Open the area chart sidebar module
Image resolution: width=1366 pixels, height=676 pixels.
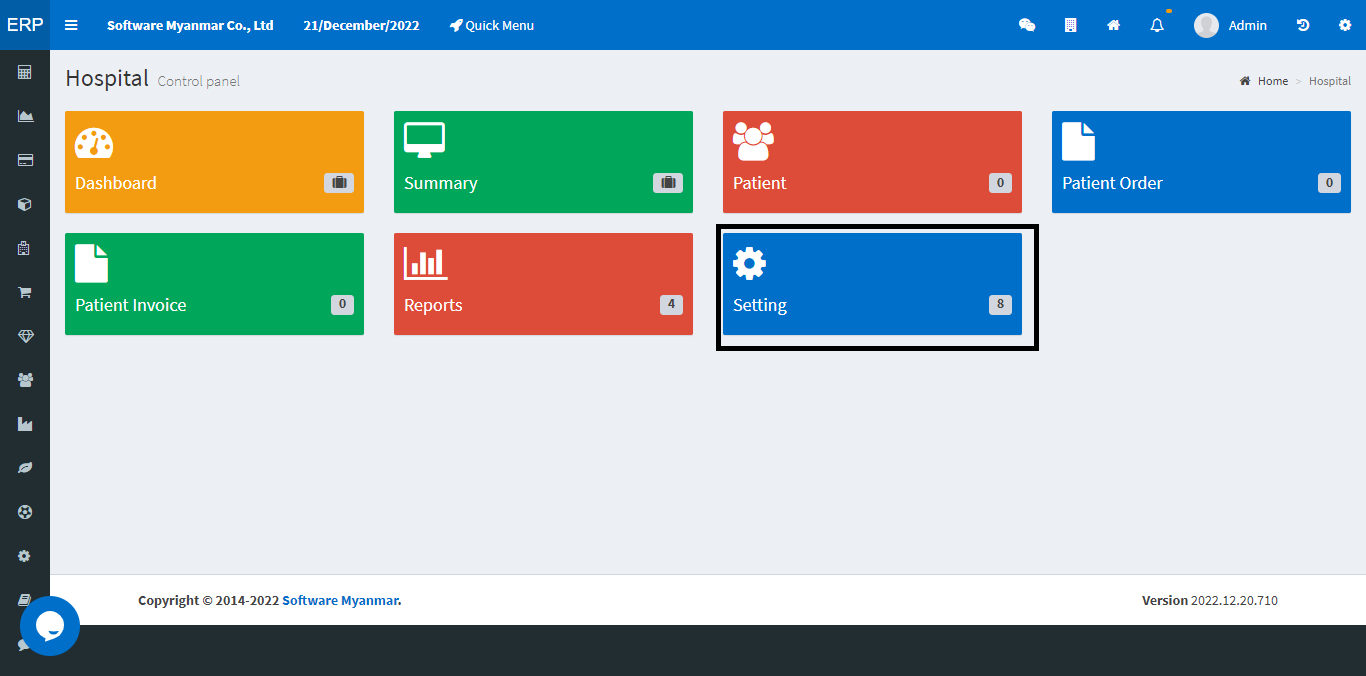25,116
